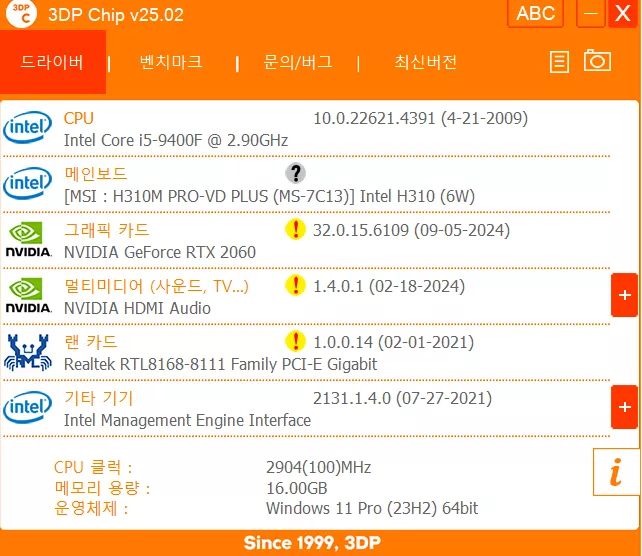Screen dimensions: 642x556
Task: Click the warning icon for 멀티미디어
Action: [x=295, y=285]
